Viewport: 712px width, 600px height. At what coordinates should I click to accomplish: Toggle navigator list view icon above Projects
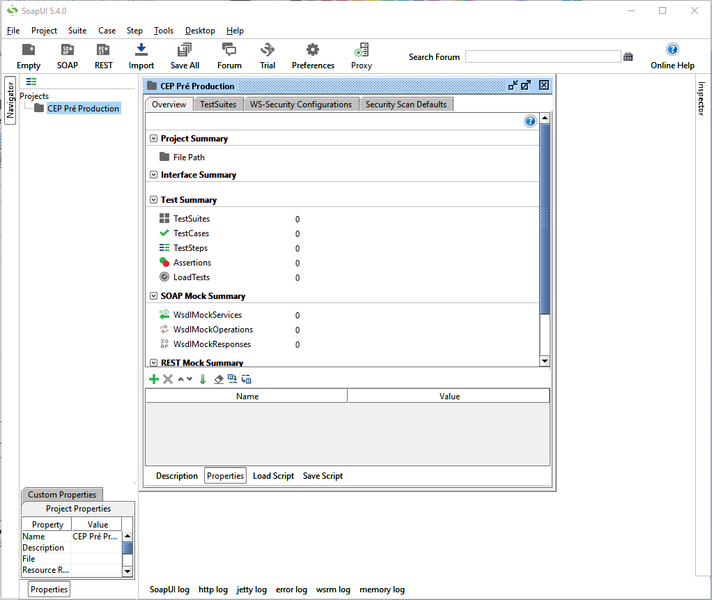point(31,82)
